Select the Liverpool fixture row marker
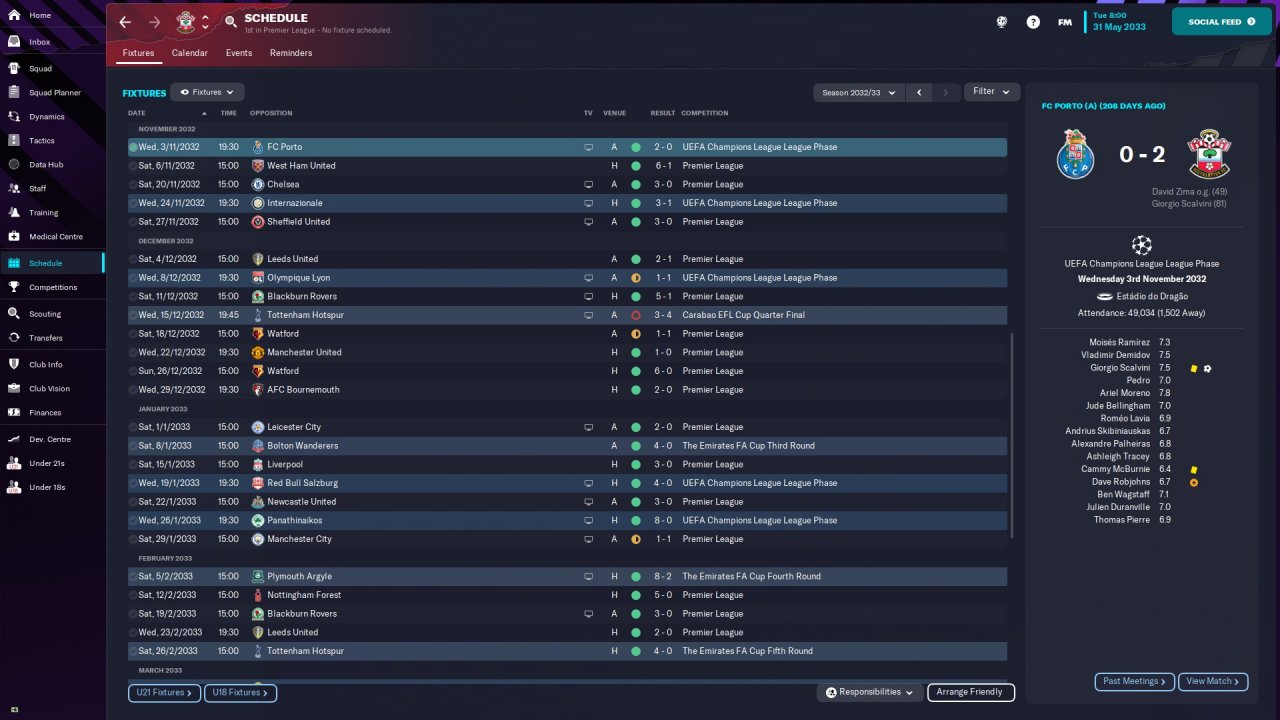The width and height of the screenshot is (1280, 720). pos(133,465)
